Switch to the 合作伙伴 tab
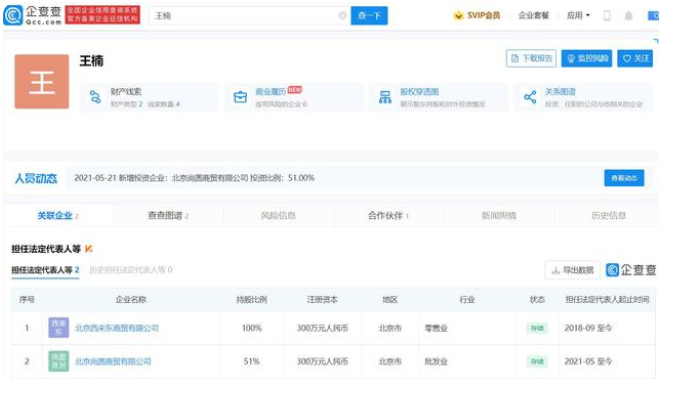This screenshot has width=693, height=420. pos(388,216)
